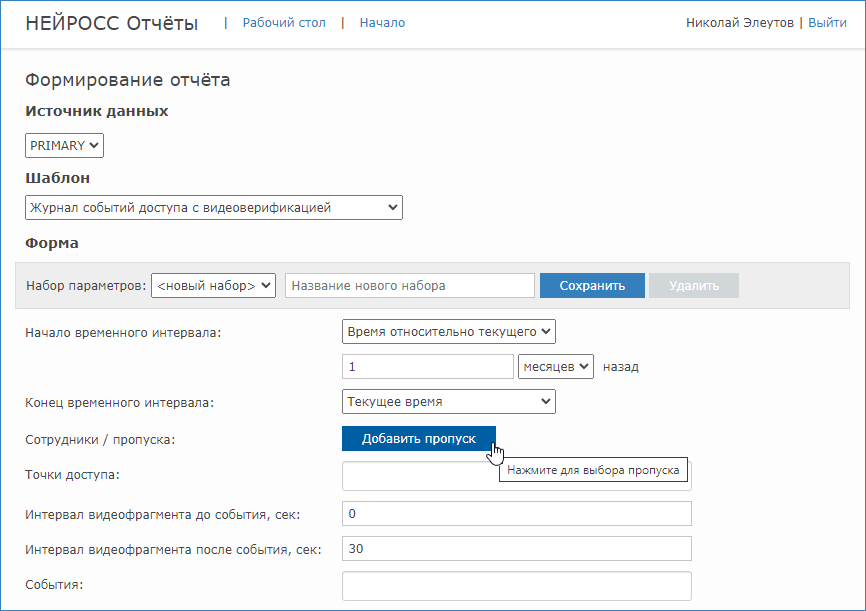
Task: Click the Название нового набора field
Action: (410, 285)
